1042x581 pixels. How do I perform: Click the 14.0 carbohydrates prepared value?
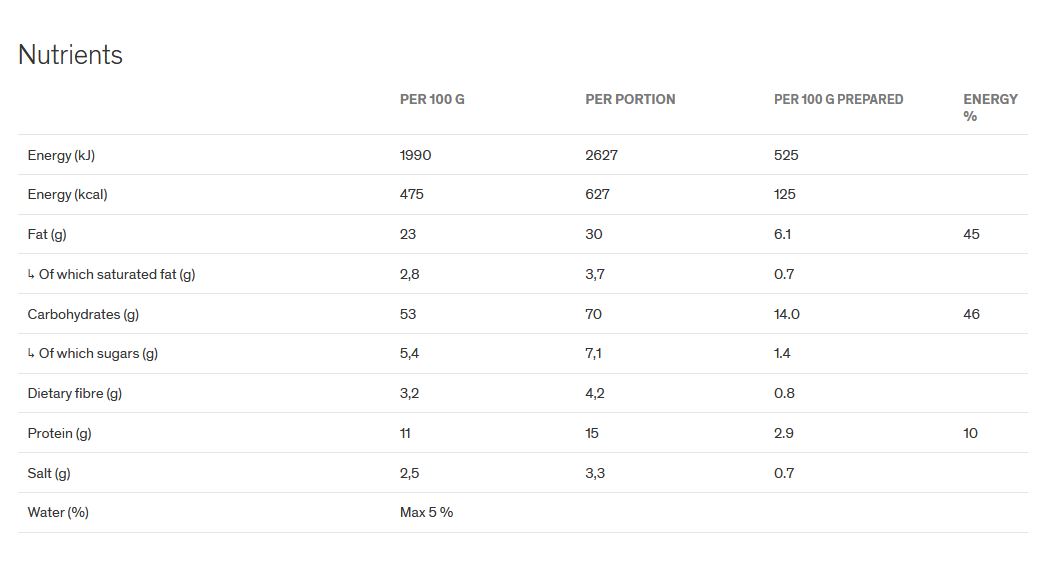(x=787, y=314)
